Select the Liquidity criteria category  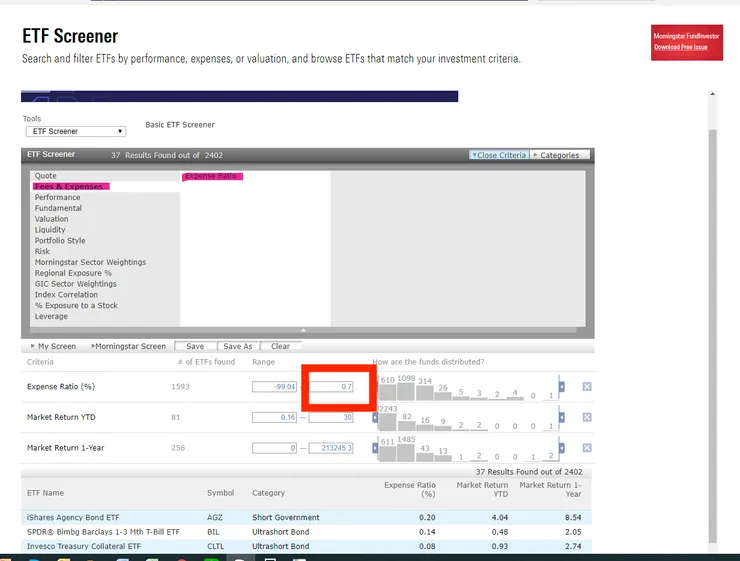click(x=50, y=230)
